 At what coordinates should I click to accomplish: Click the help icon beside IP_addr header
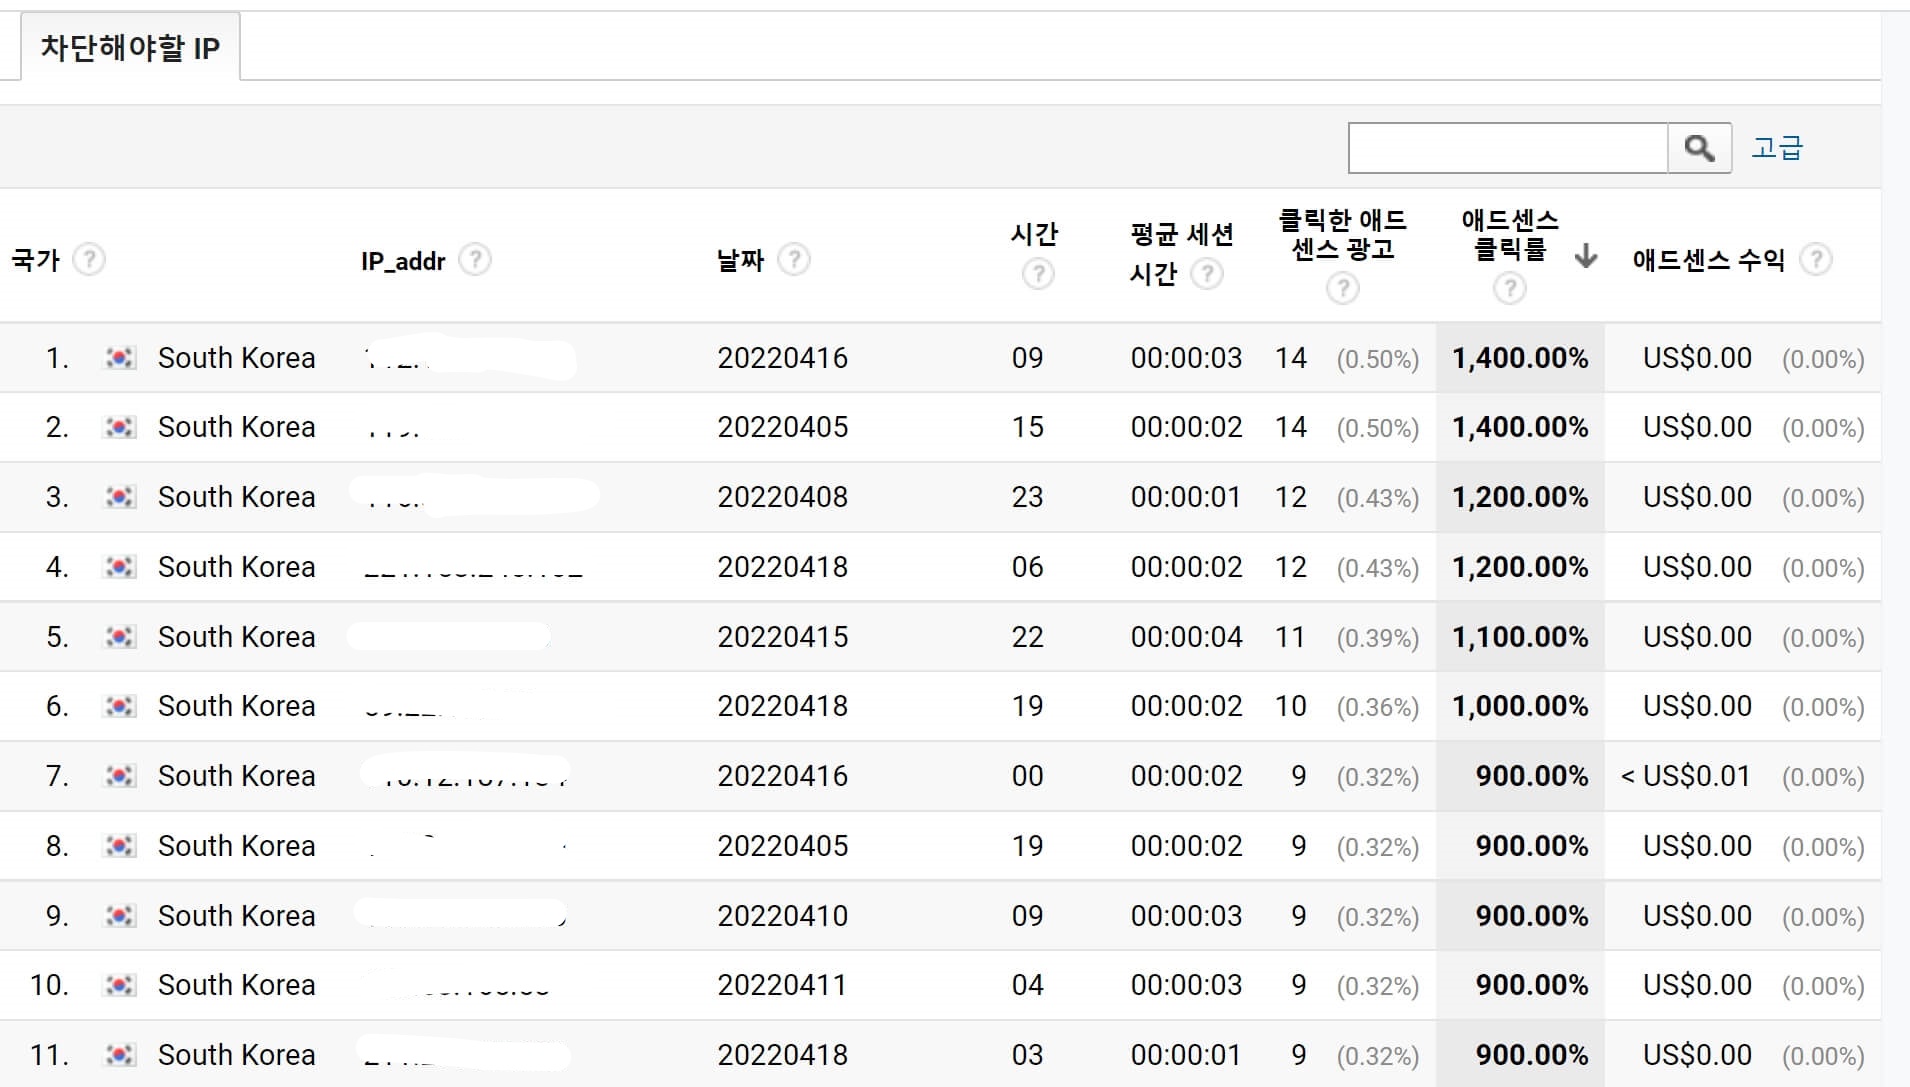[x=476, y=259]
